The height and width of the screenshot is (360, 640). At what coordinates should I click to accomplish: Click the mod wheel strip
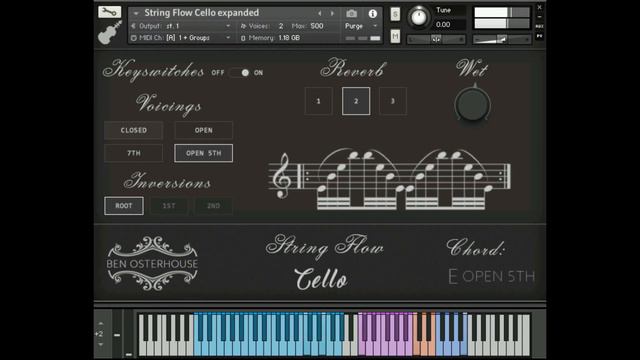(x=129, y=335)
